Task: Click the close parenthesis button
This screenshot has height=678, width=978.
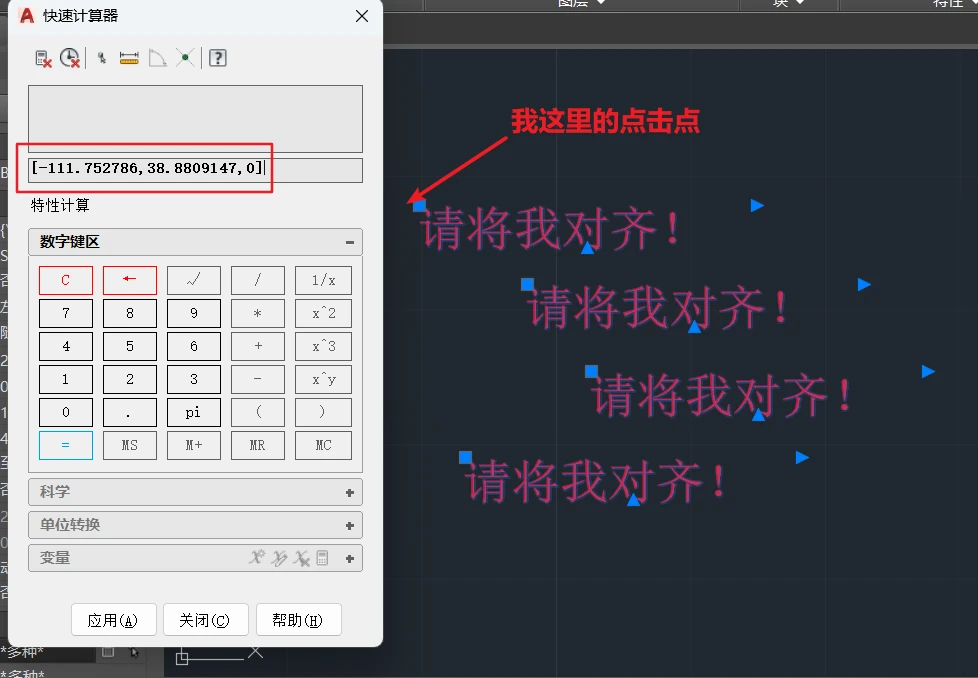Action: (323, 412)
